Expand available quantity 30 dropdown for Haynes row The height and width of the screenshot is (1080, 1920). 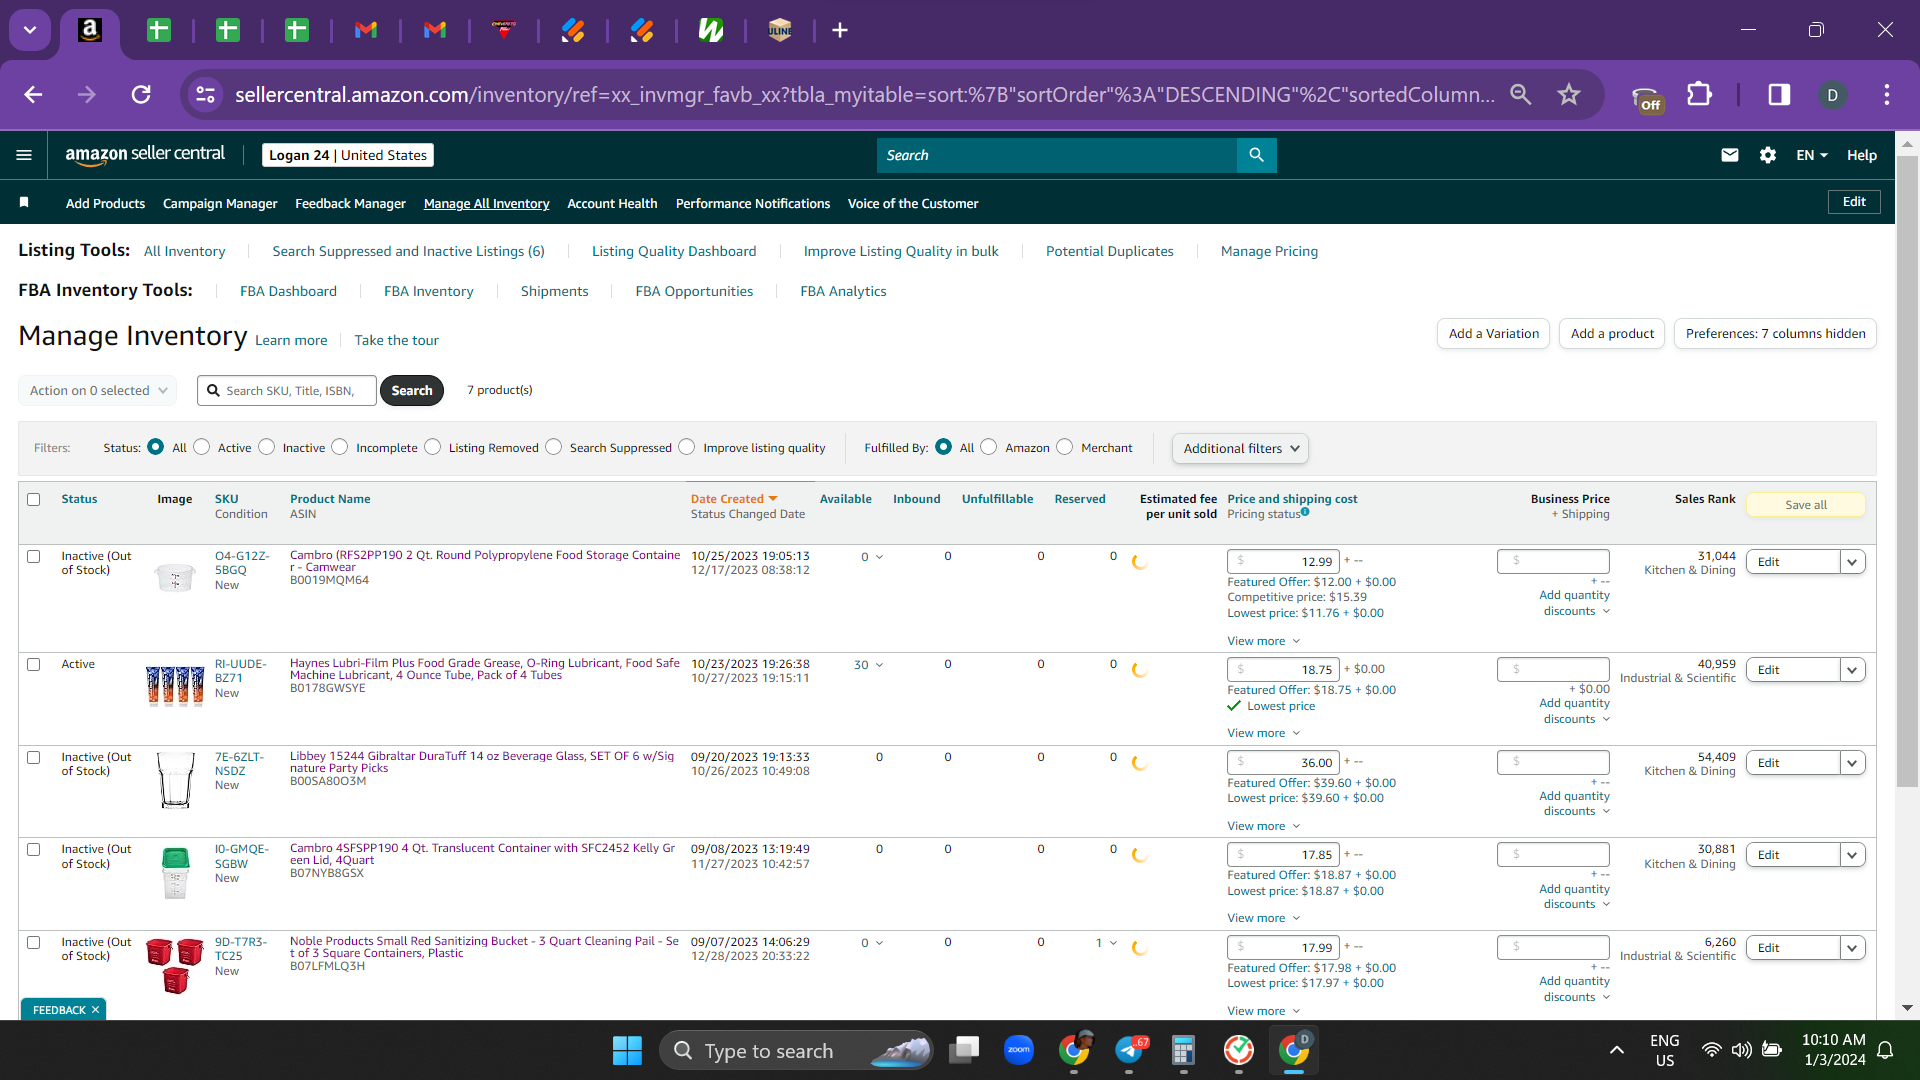coord(868,665)
